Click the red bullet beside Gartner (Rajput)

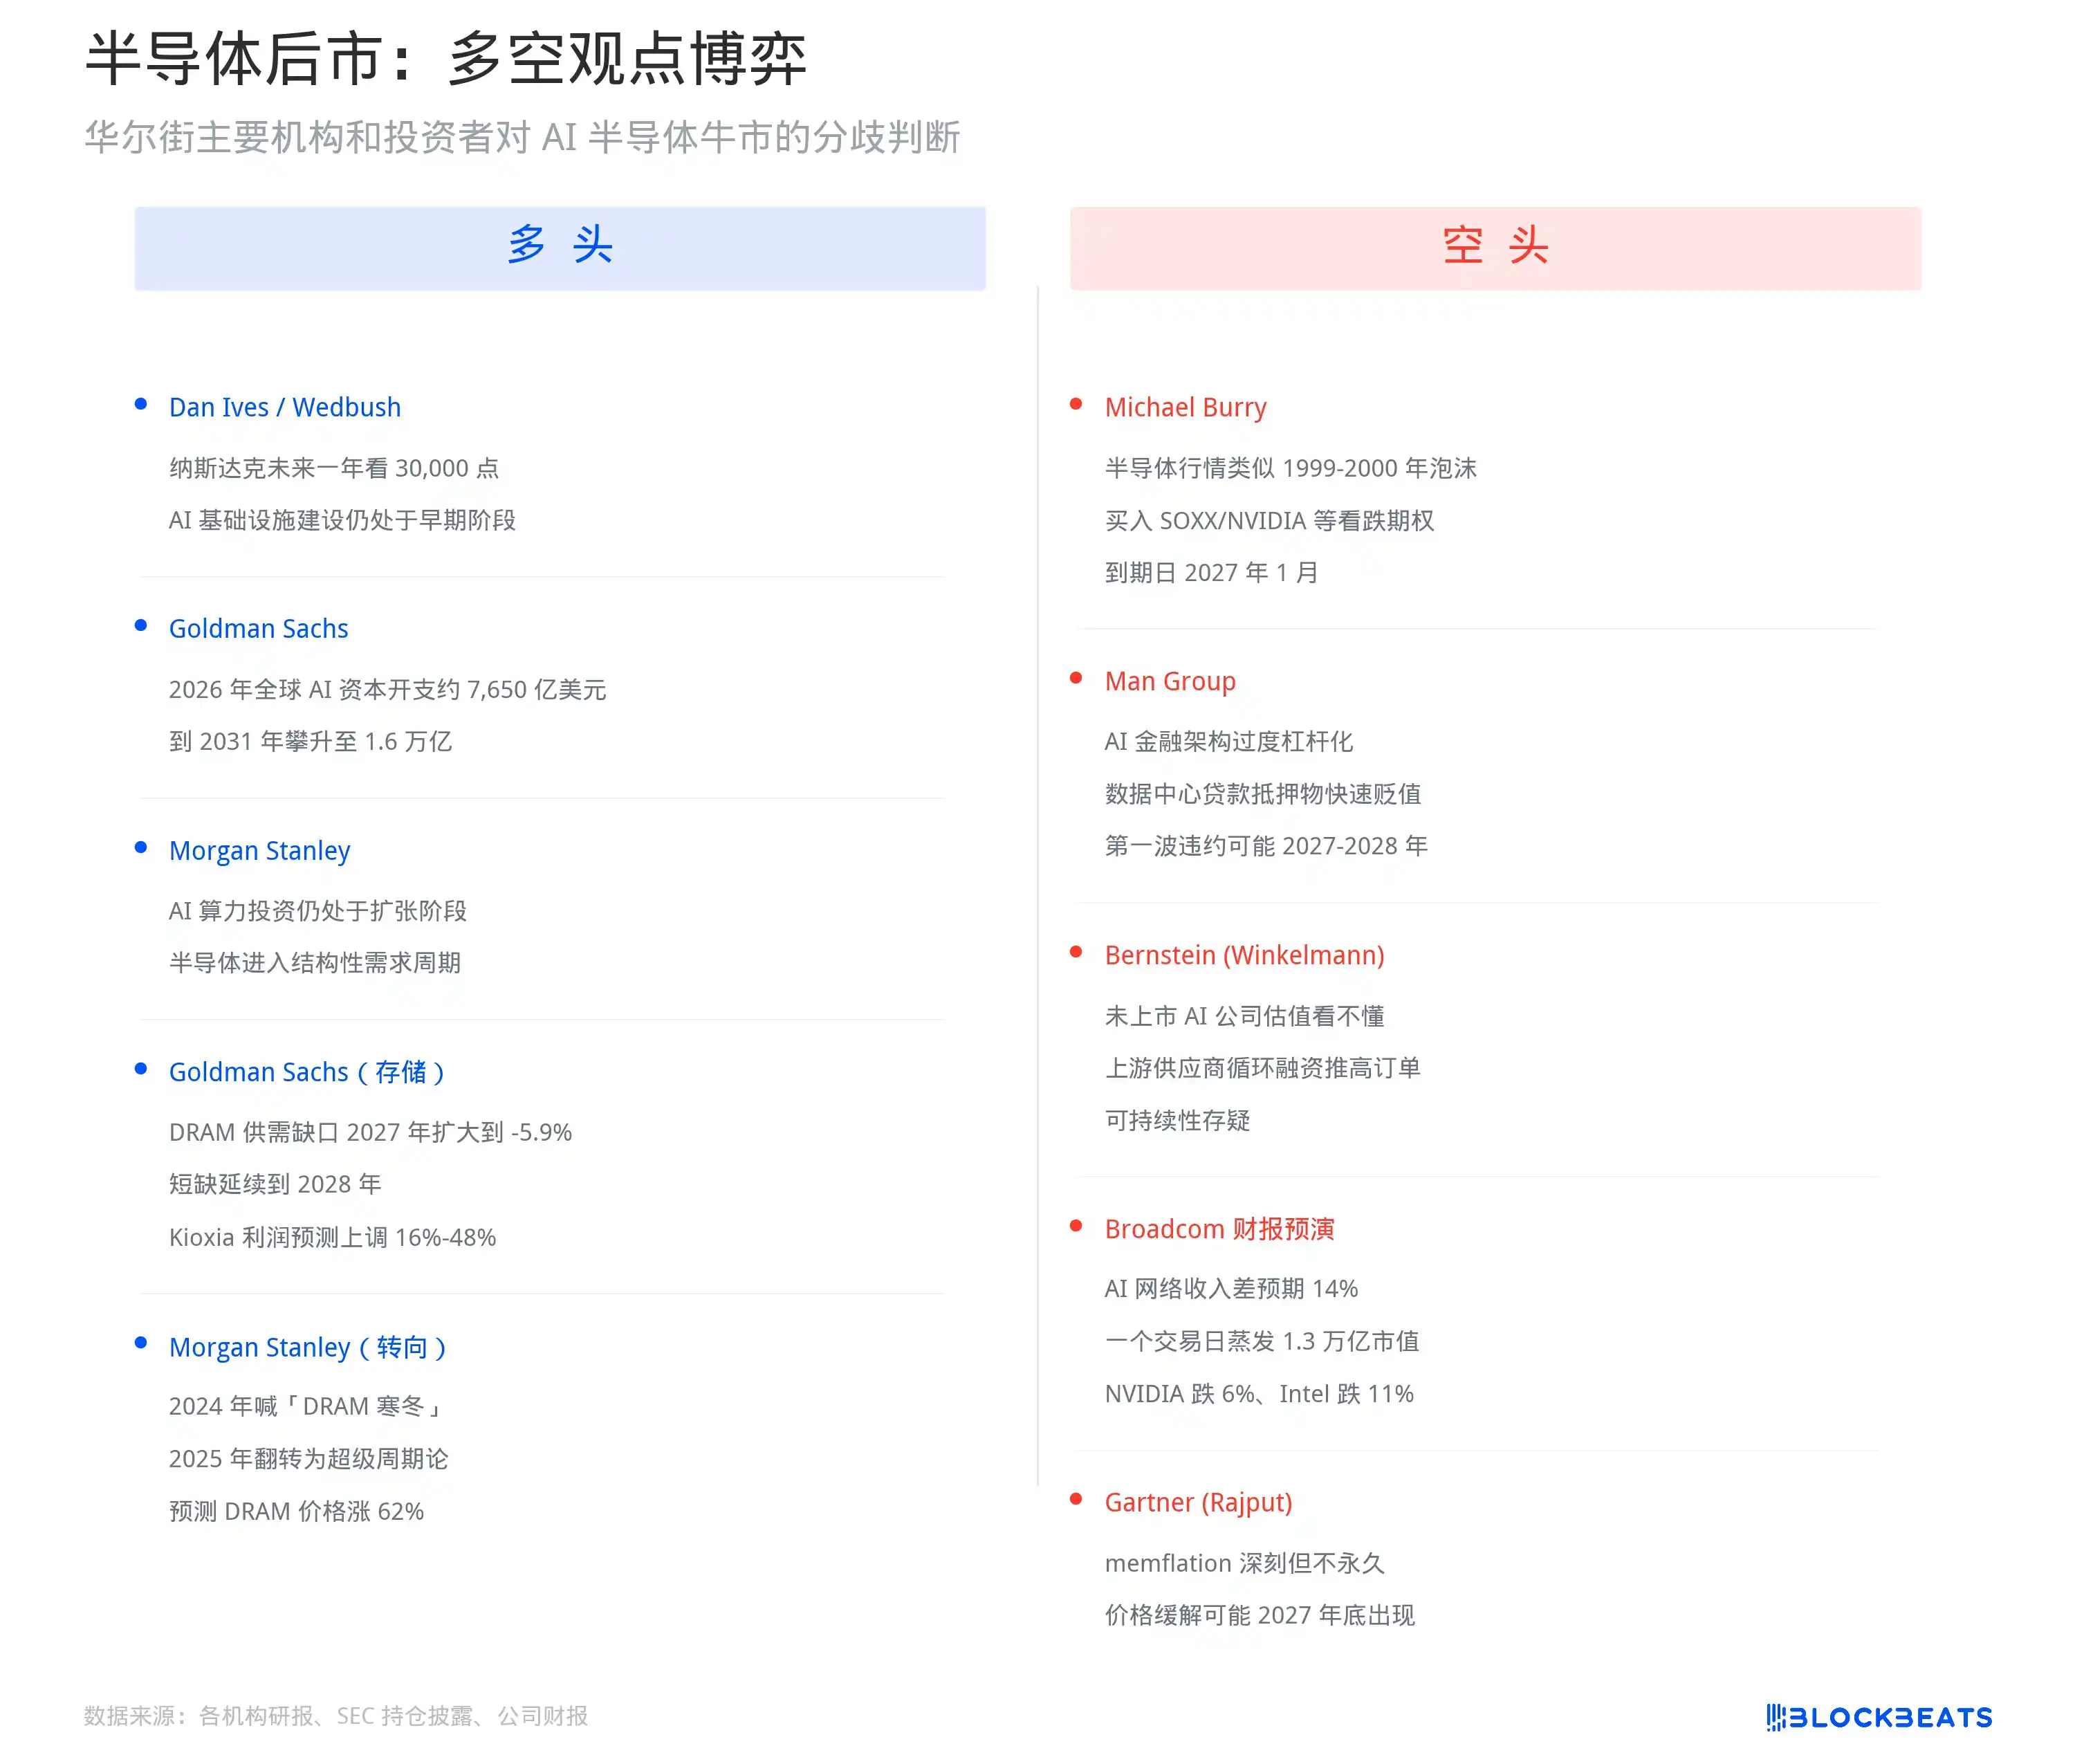1076,1499
